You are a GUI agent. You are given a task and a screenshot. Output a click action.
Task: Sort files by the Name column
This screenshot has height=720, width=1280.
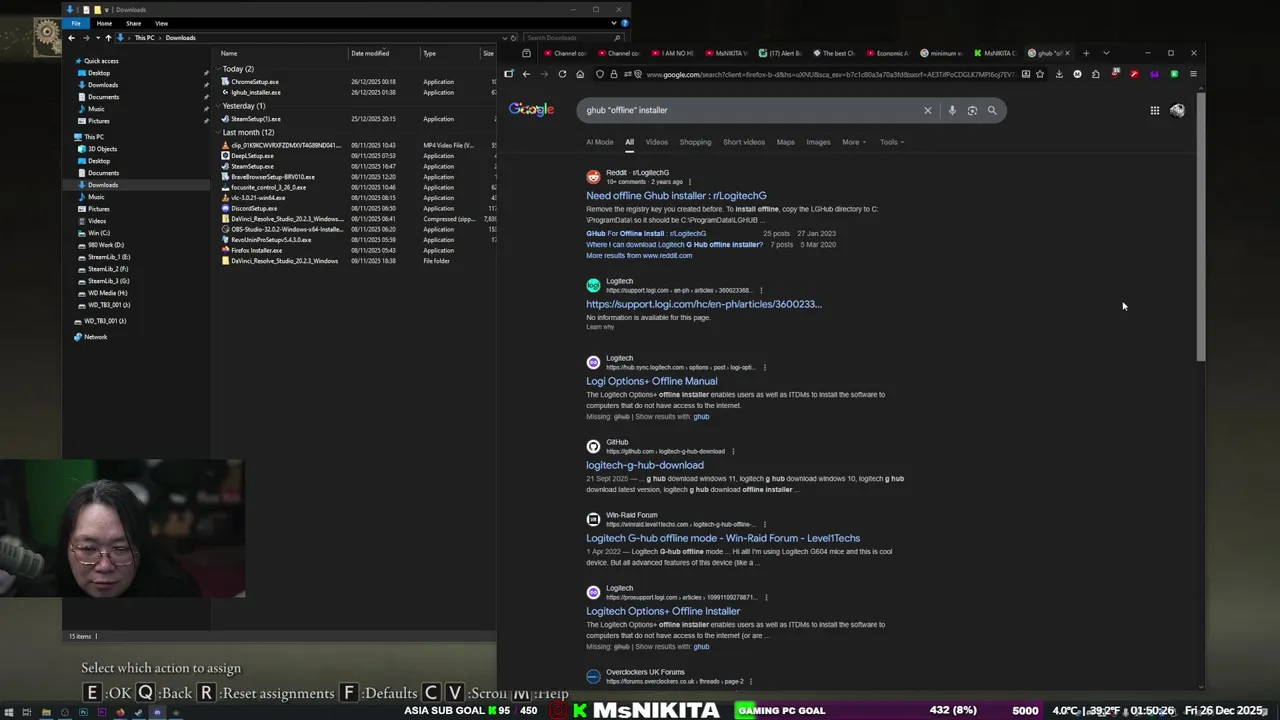(x=229, y=53)
